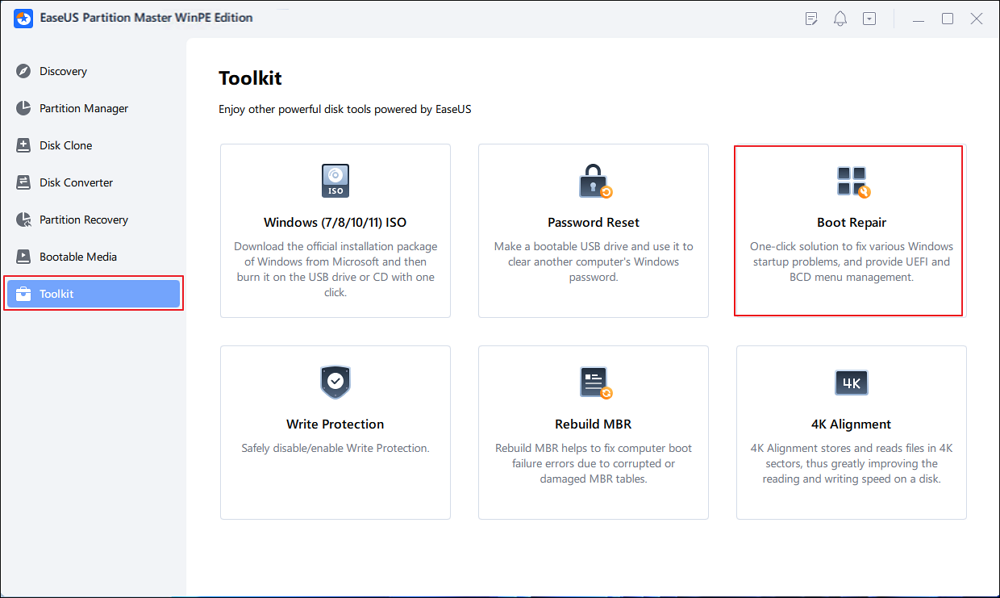
Task: Click the Password Reset padlock icon
Action: [x=594, y=181]
